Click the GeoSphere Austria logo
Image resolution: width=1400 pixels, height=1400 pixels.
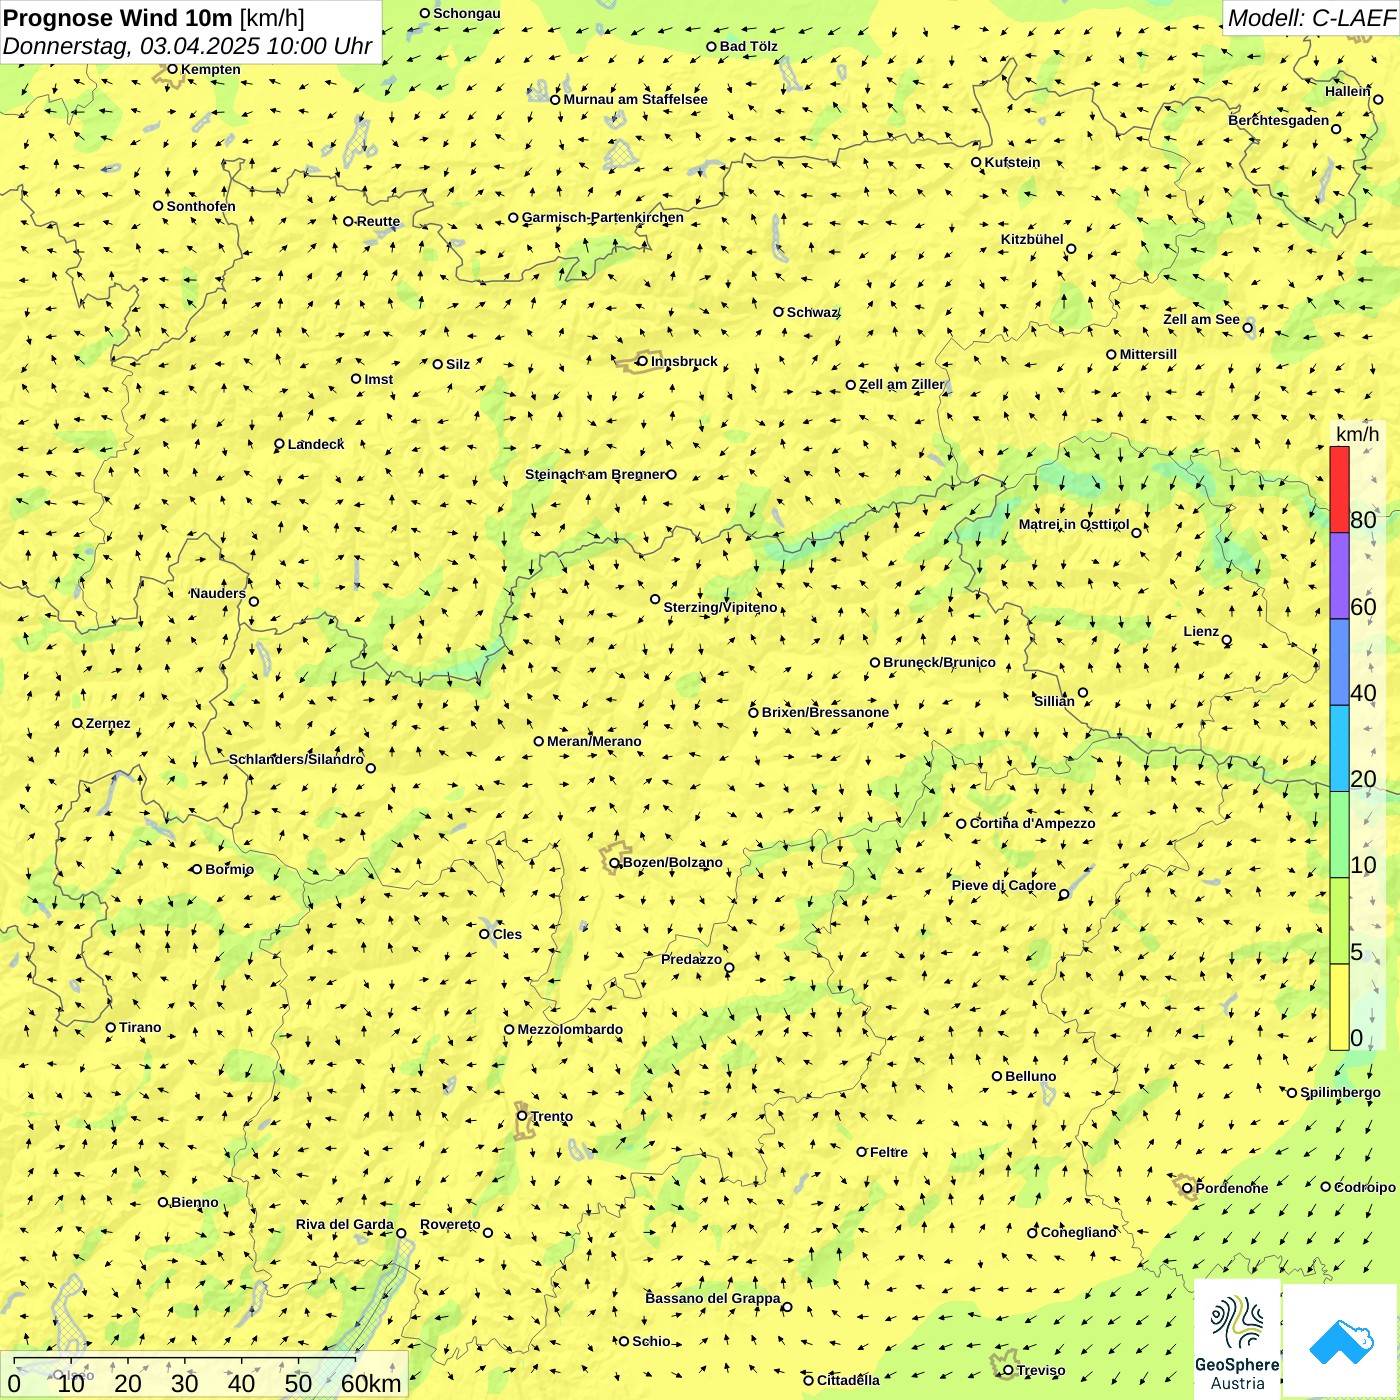click(x=1237, y=1340)
